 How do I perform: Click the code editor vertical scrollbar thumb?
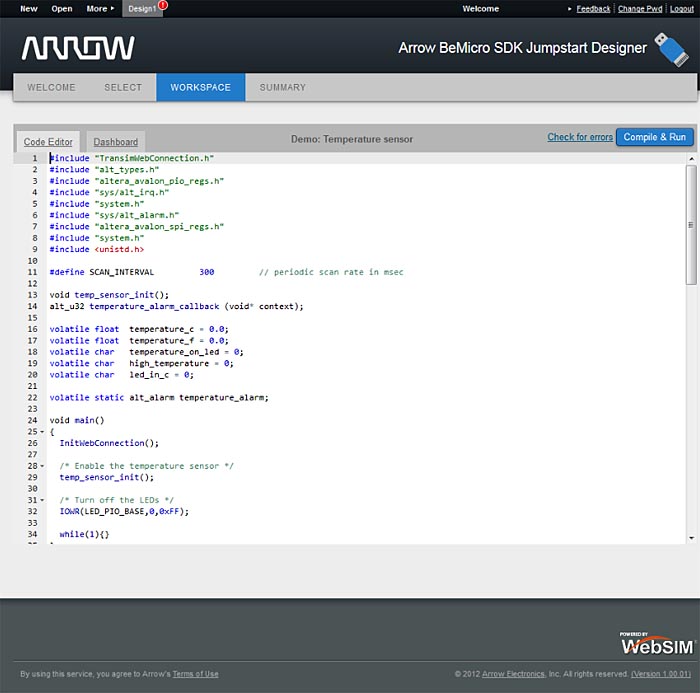click(692, 225)
